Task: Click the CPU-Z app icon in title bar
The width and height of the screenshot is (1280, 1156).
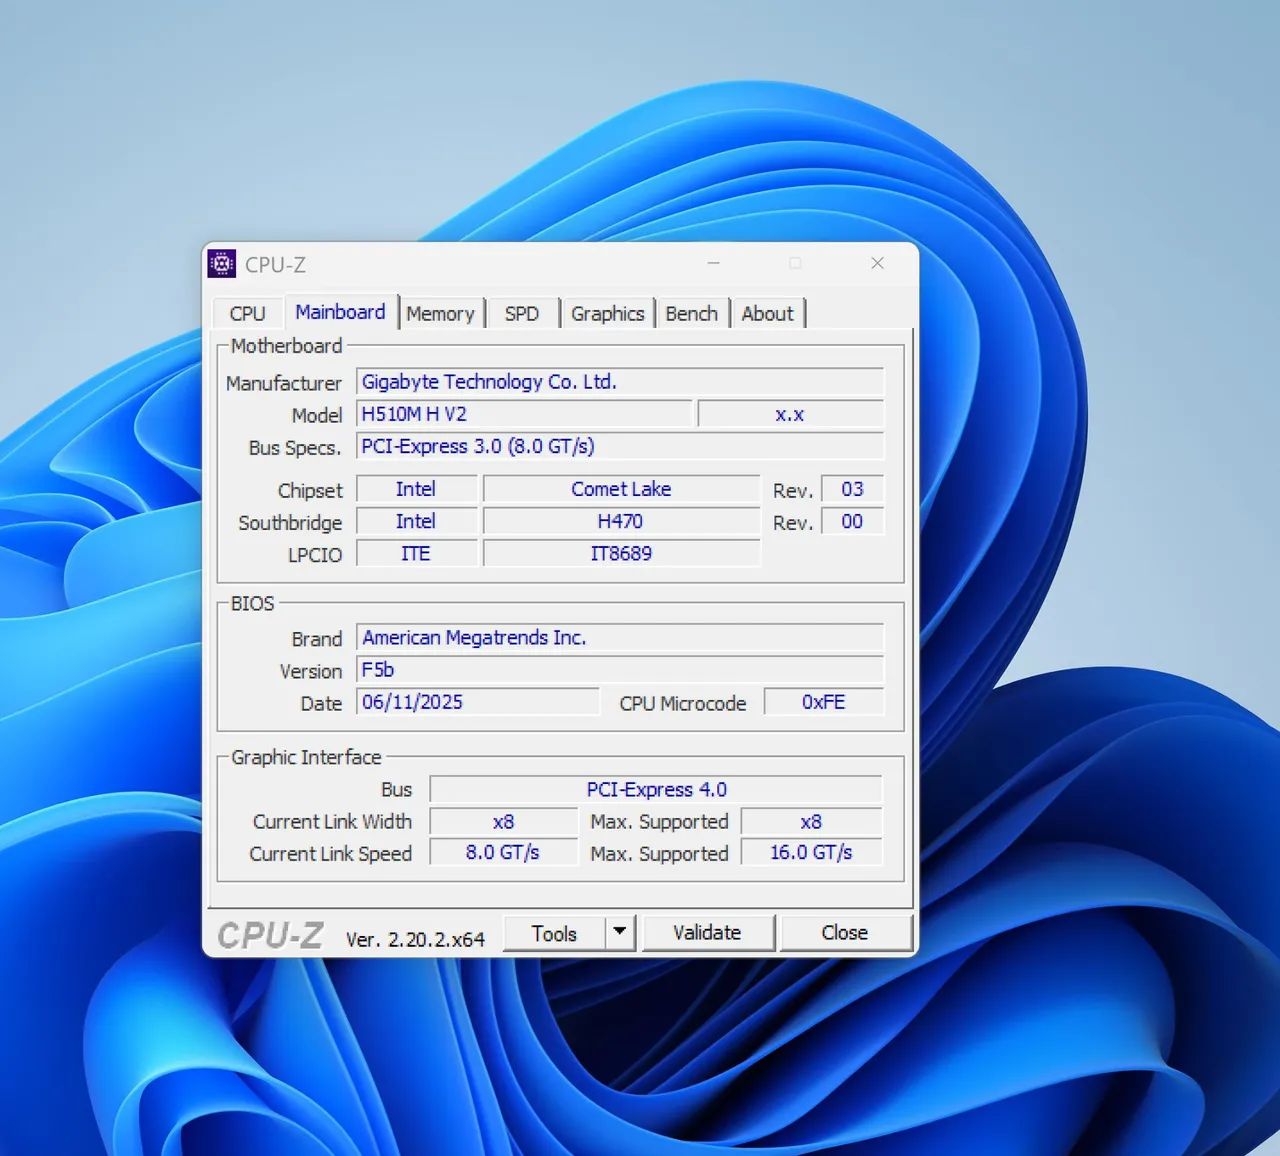Action: [222, 264]
